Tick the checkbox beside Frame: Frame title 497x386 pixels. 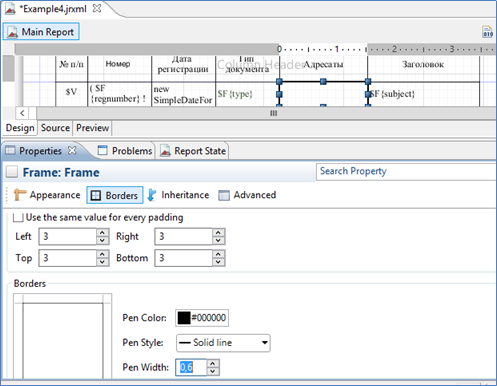(x=12, y=172)
